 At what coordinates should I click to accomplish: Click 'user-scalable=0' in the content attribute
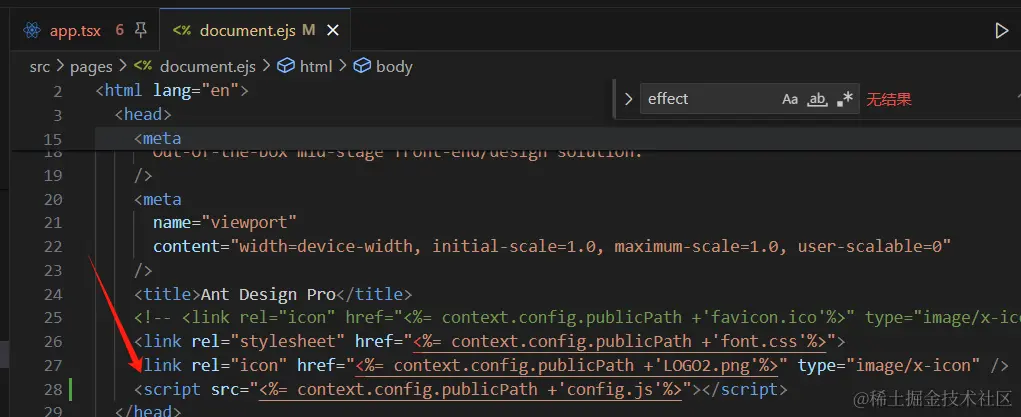869,246
